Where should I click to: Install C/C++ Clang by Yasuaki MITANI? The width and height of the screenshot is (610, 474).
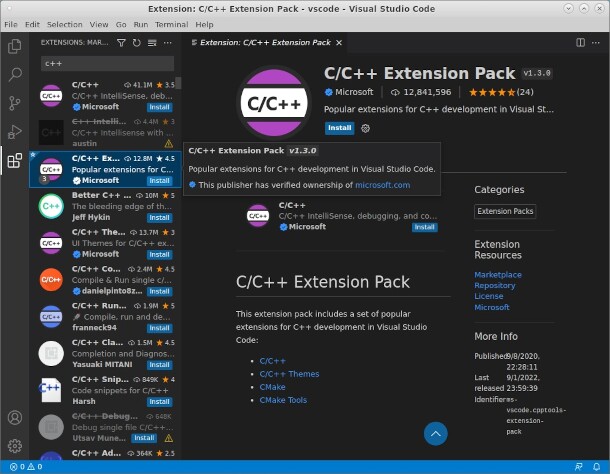(160, 365)
